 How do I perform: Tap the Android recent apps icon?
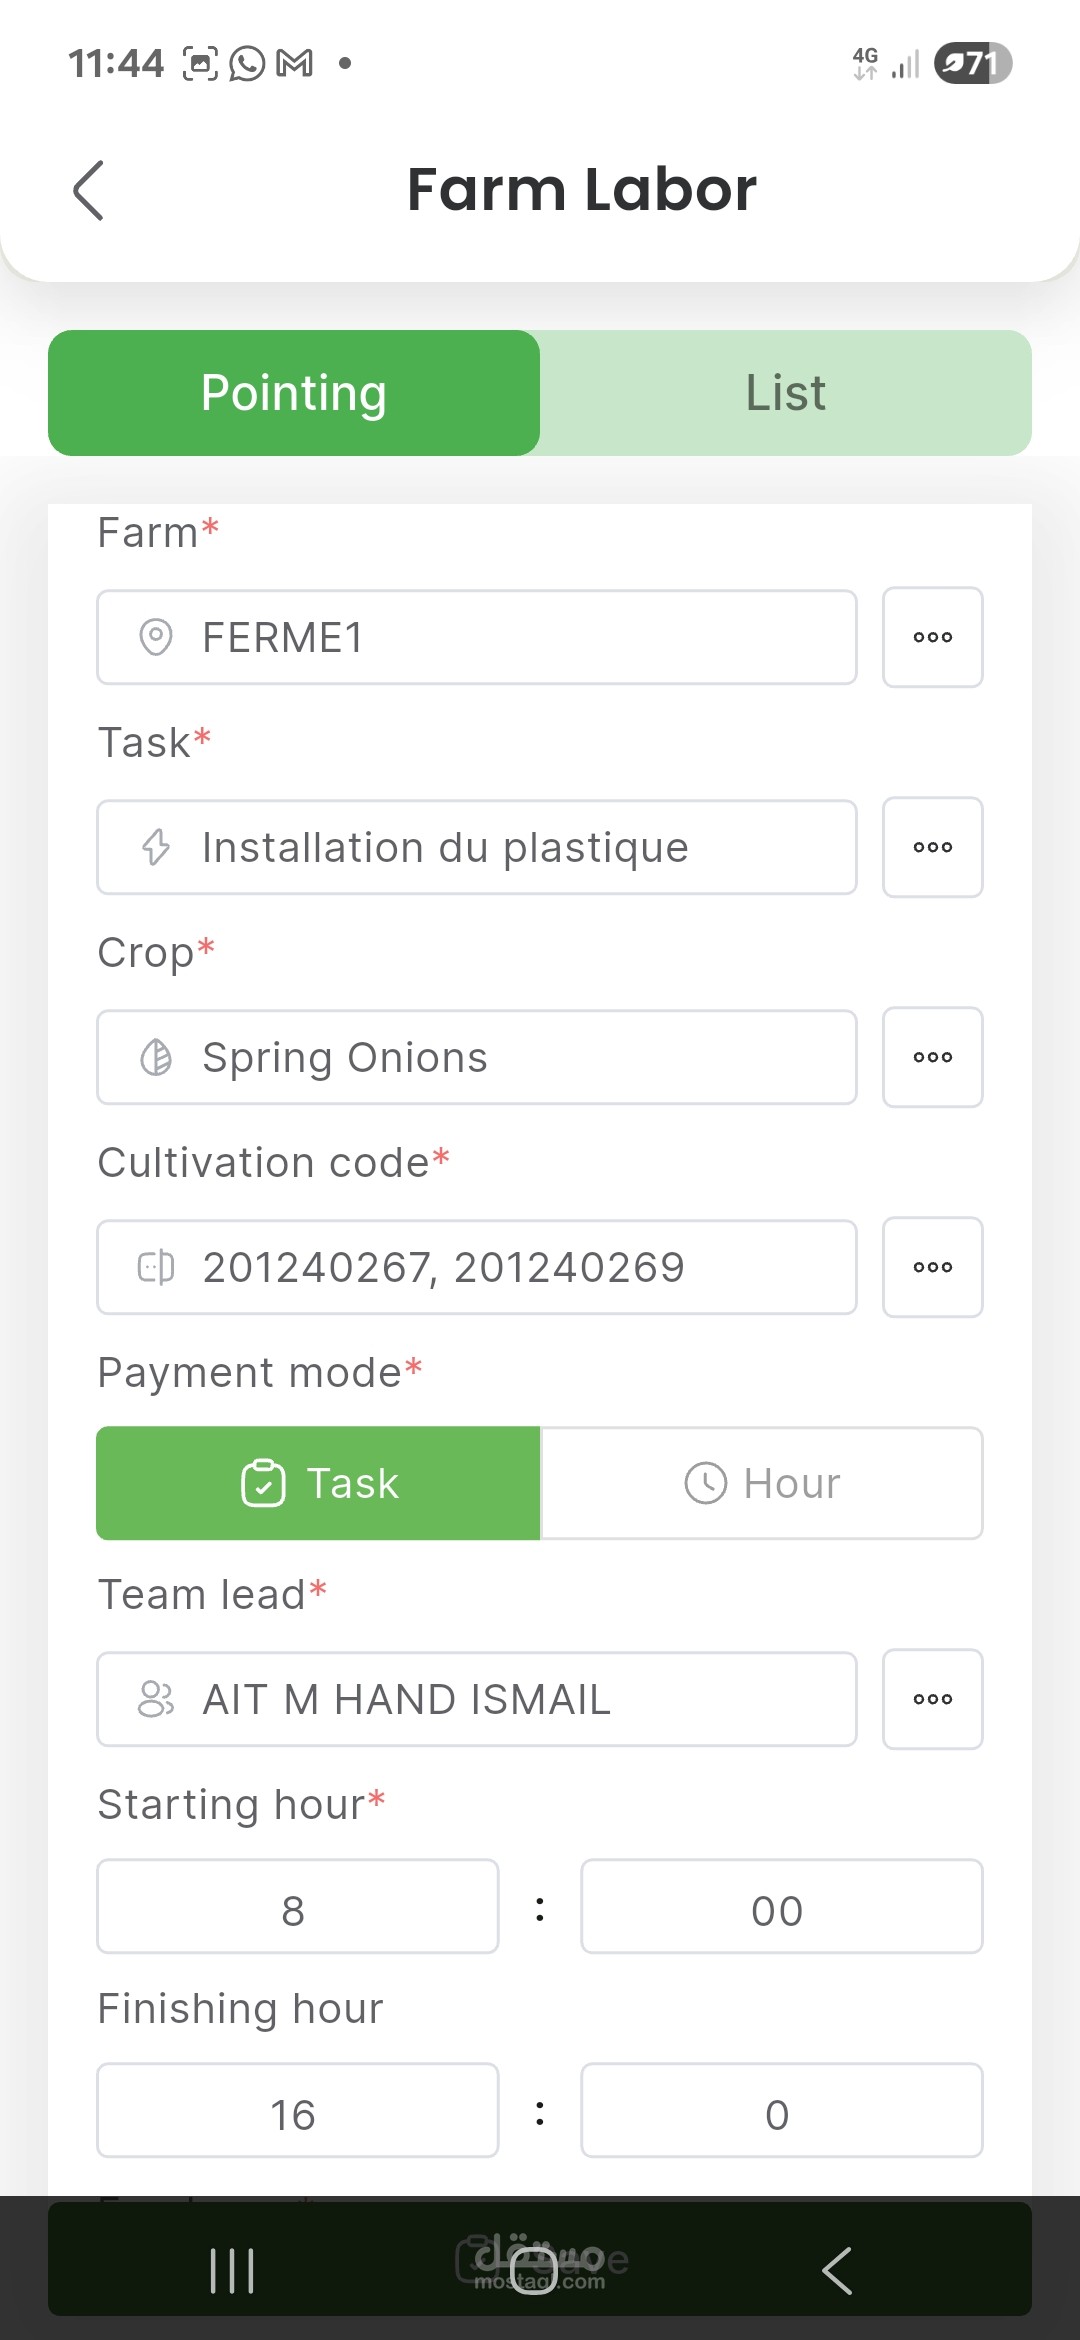(x=232, y=2270)
